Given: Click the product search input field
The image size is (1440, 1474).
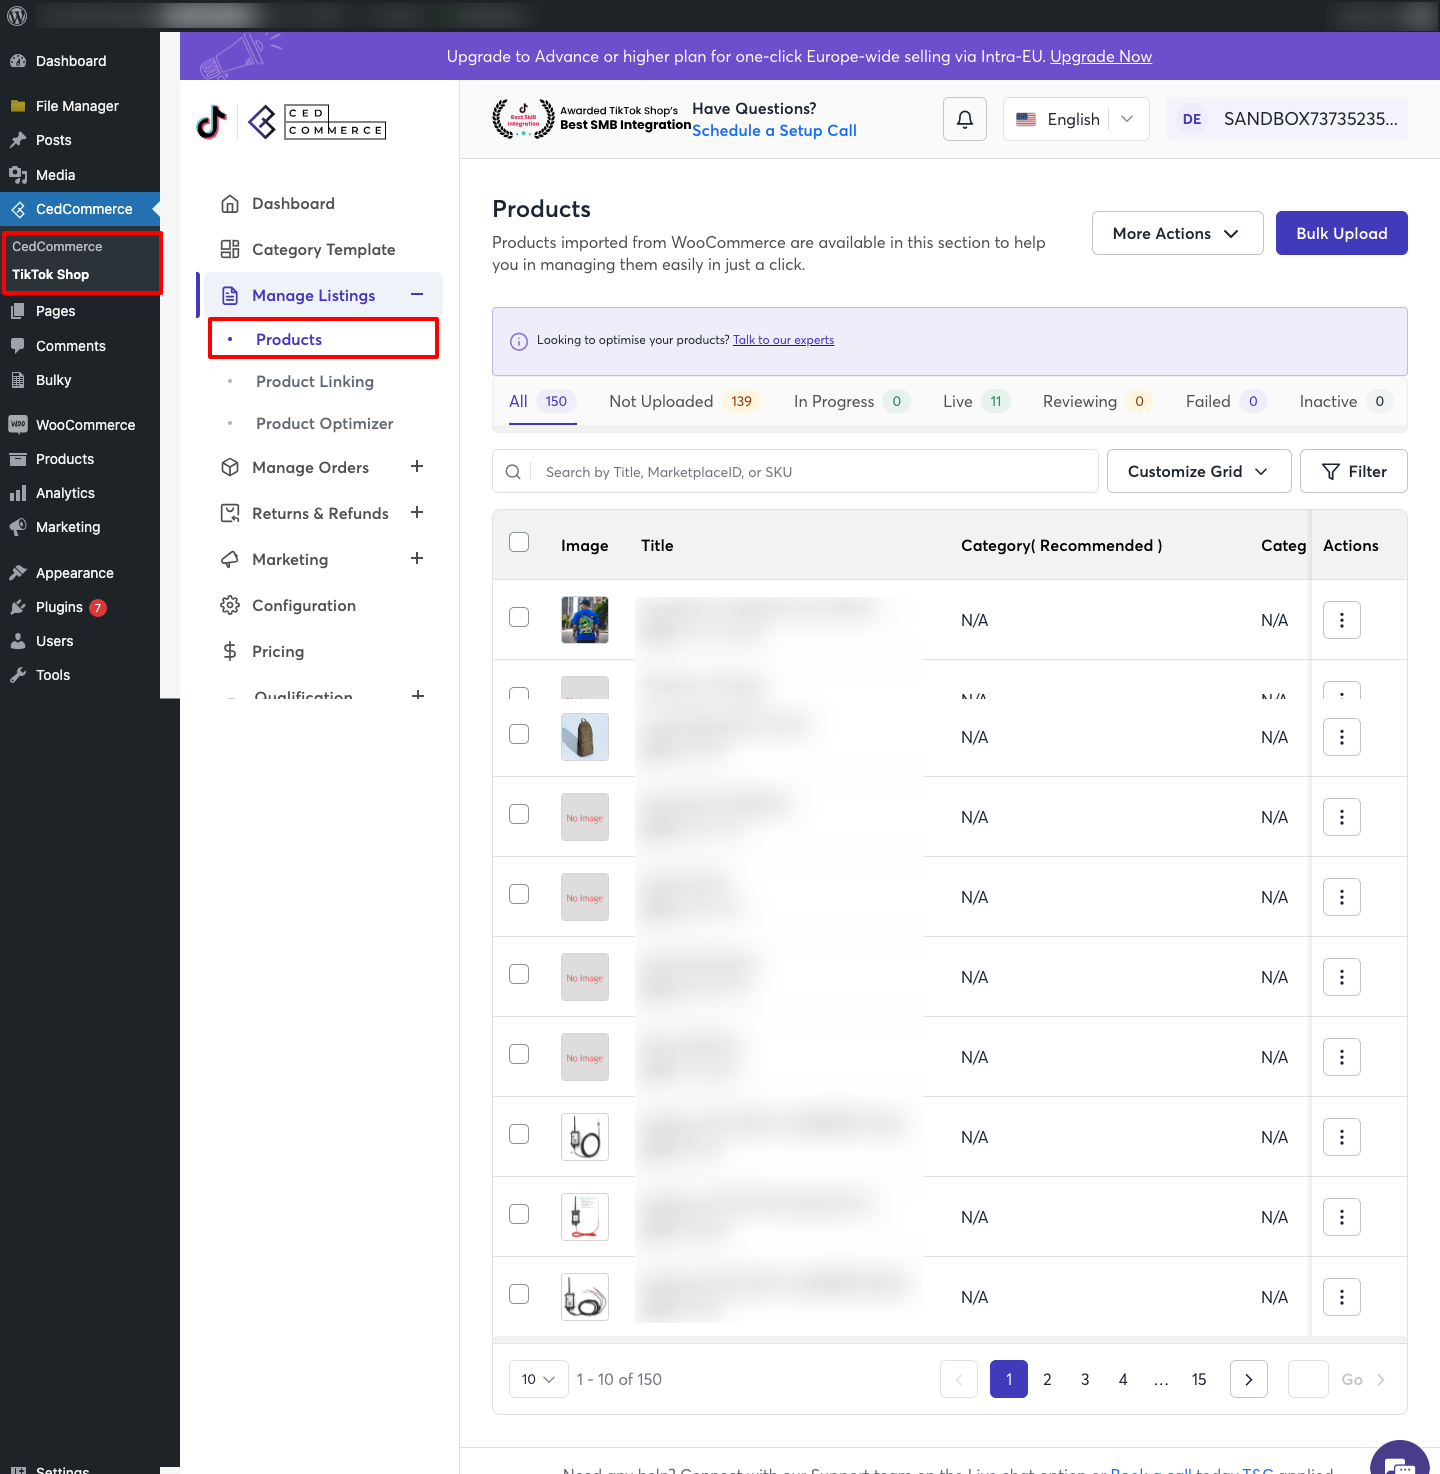Looking at the screenshot, I should point(815,472).
